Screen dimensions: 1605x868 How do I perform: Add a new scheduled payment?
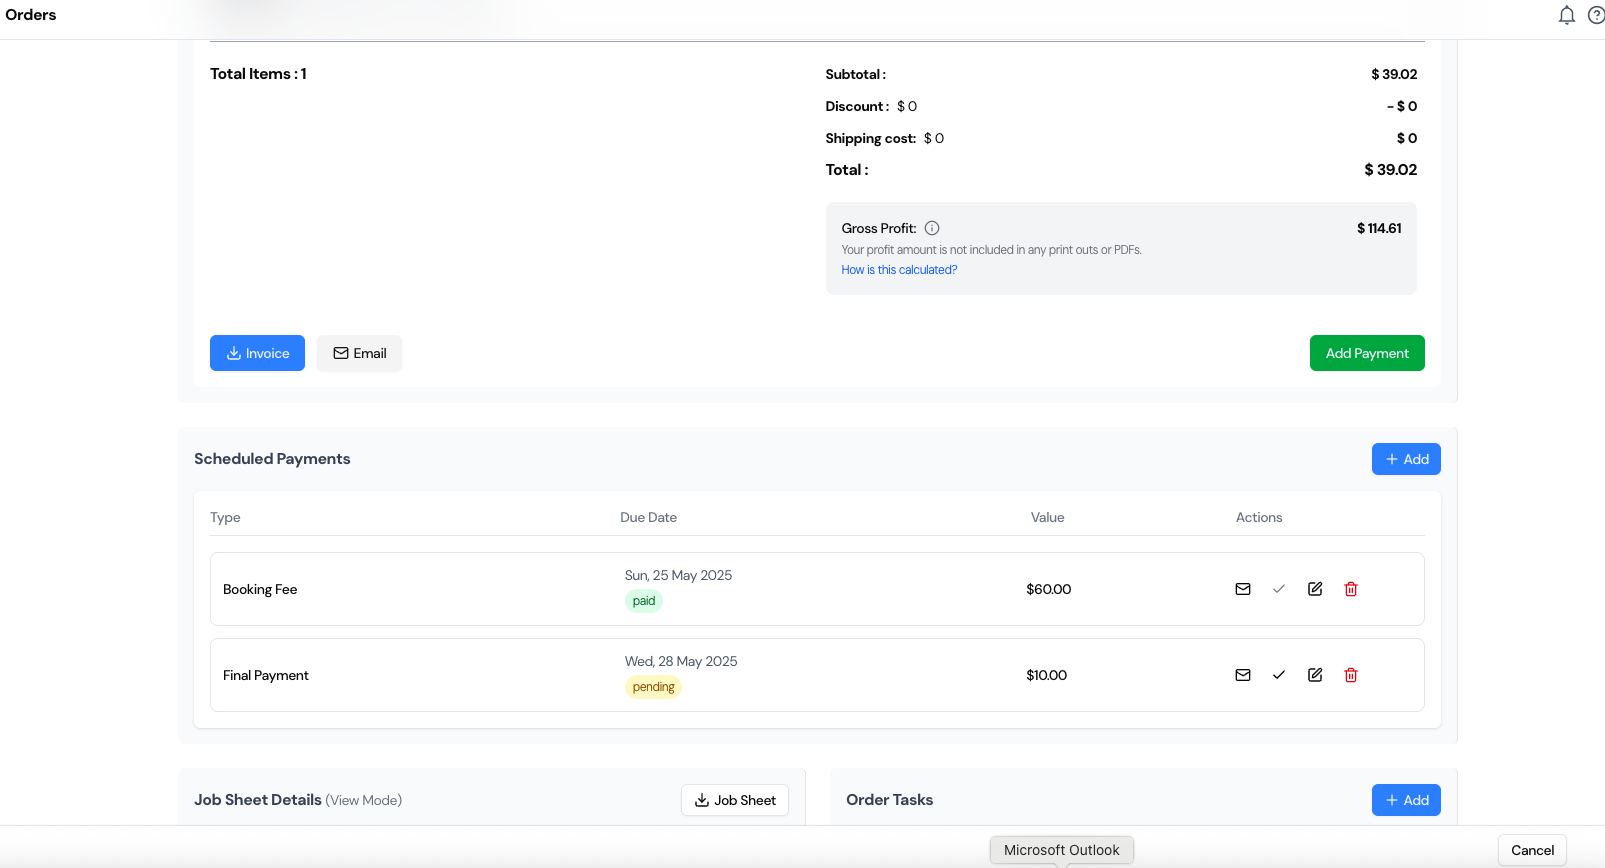(1405, 459)
